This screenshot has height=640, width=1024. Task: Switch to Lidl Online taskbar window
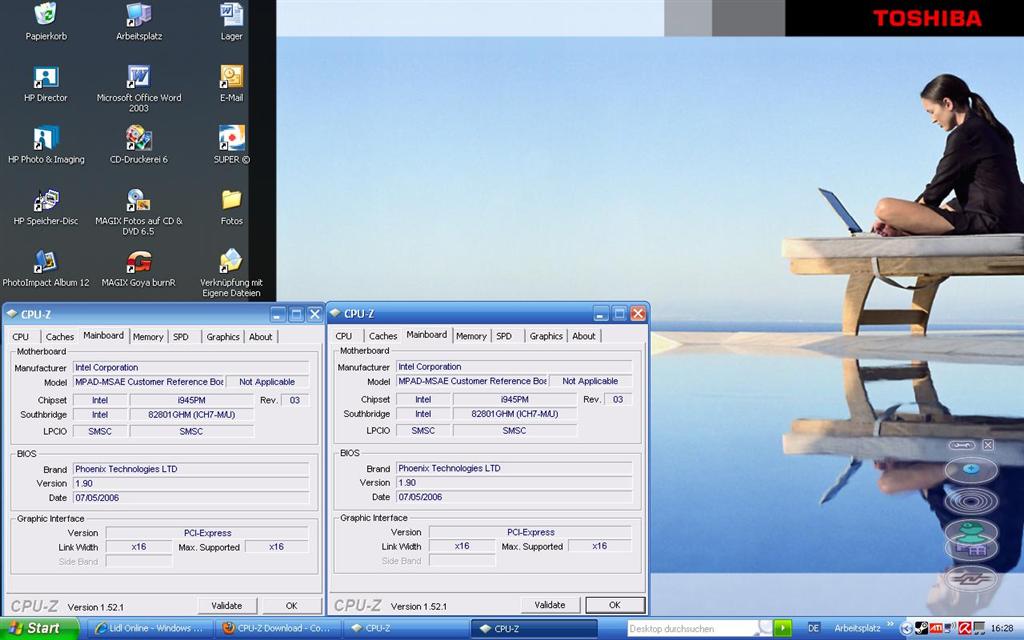(149, 628)
